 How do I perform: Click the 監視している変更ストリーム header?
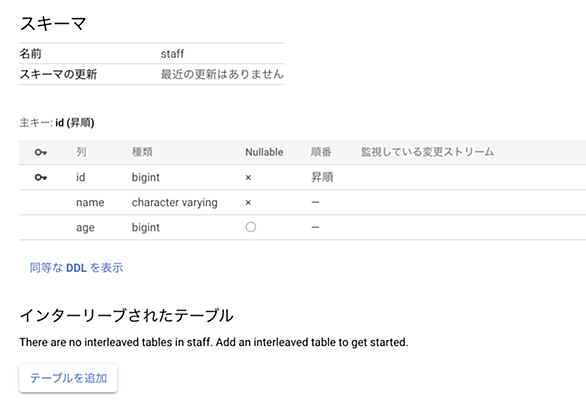(427, 152)
